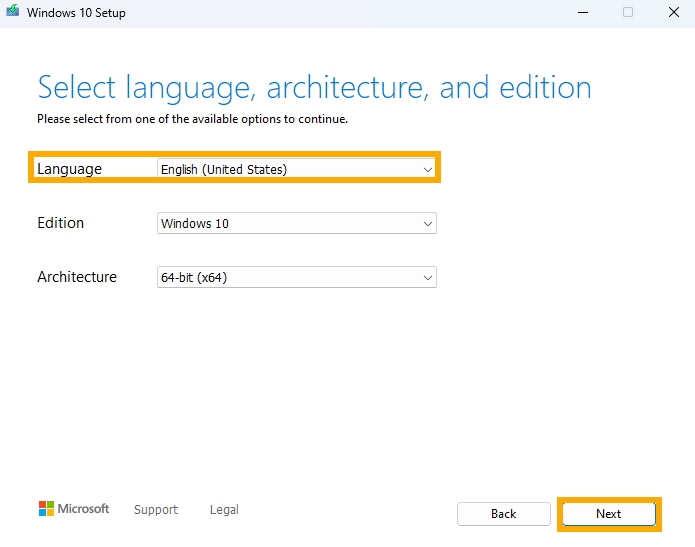The image size is (695, 547).
Task: Go back with the Back button
Action: tap(504, 514)
